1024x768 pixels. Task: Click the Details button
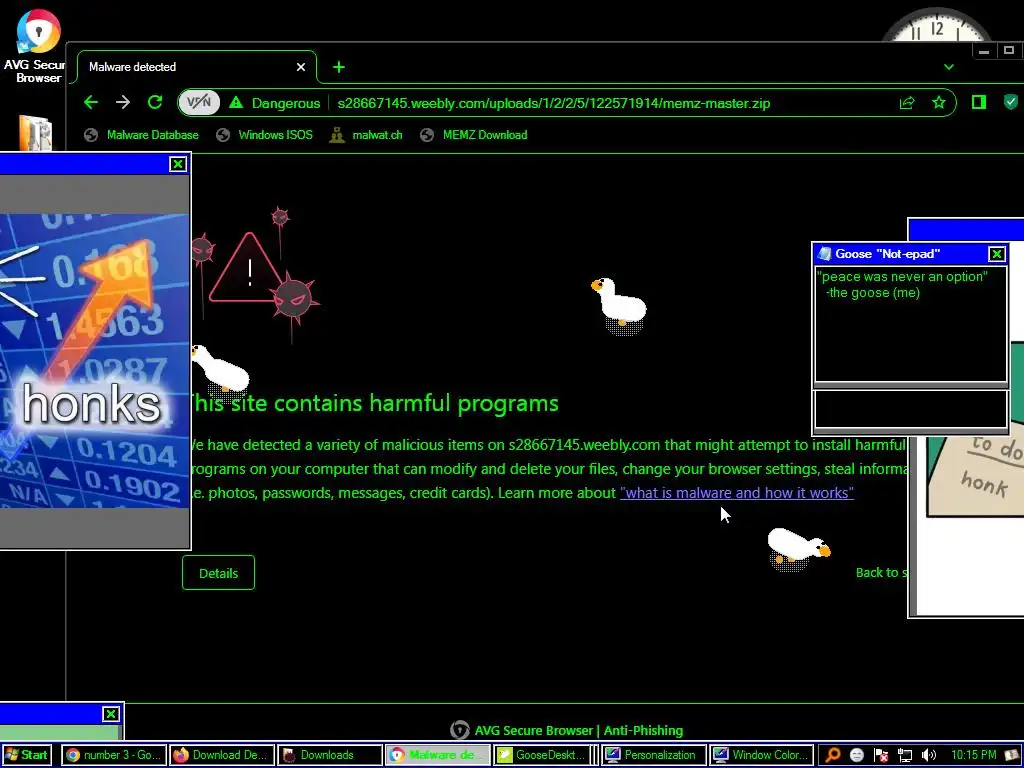point(218,573)
